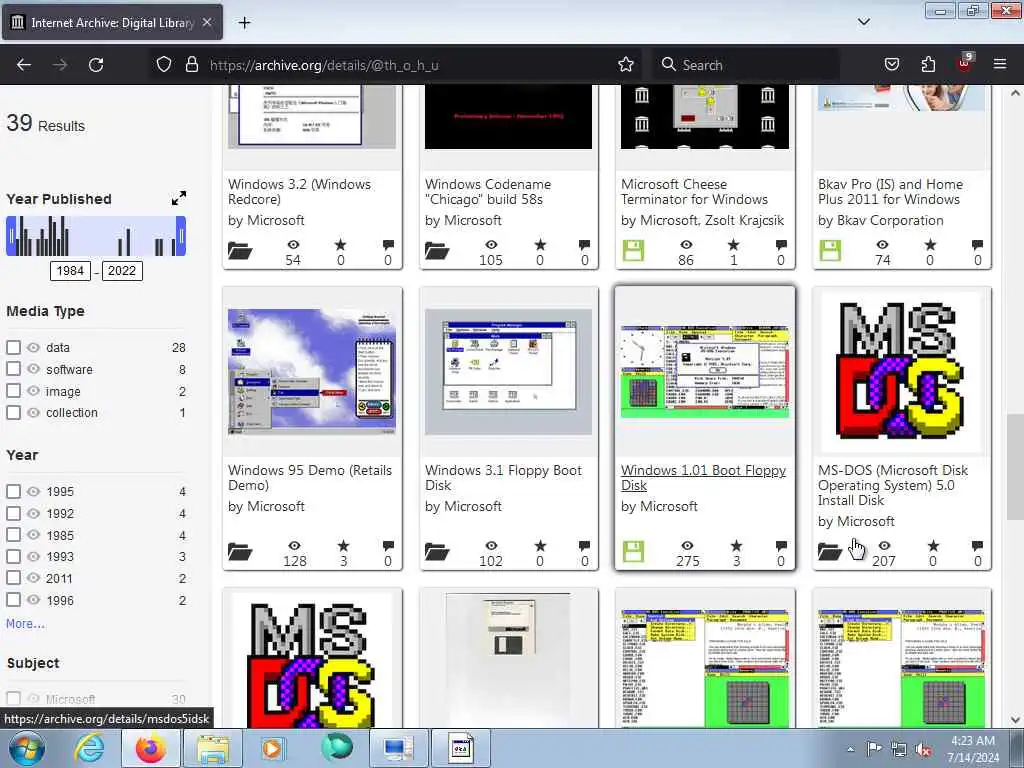Viewport: 1024px width, 768px height.
Task: Open Windows Explorer from taskbar
Action: pyautogui.click(x=213, y=748)
